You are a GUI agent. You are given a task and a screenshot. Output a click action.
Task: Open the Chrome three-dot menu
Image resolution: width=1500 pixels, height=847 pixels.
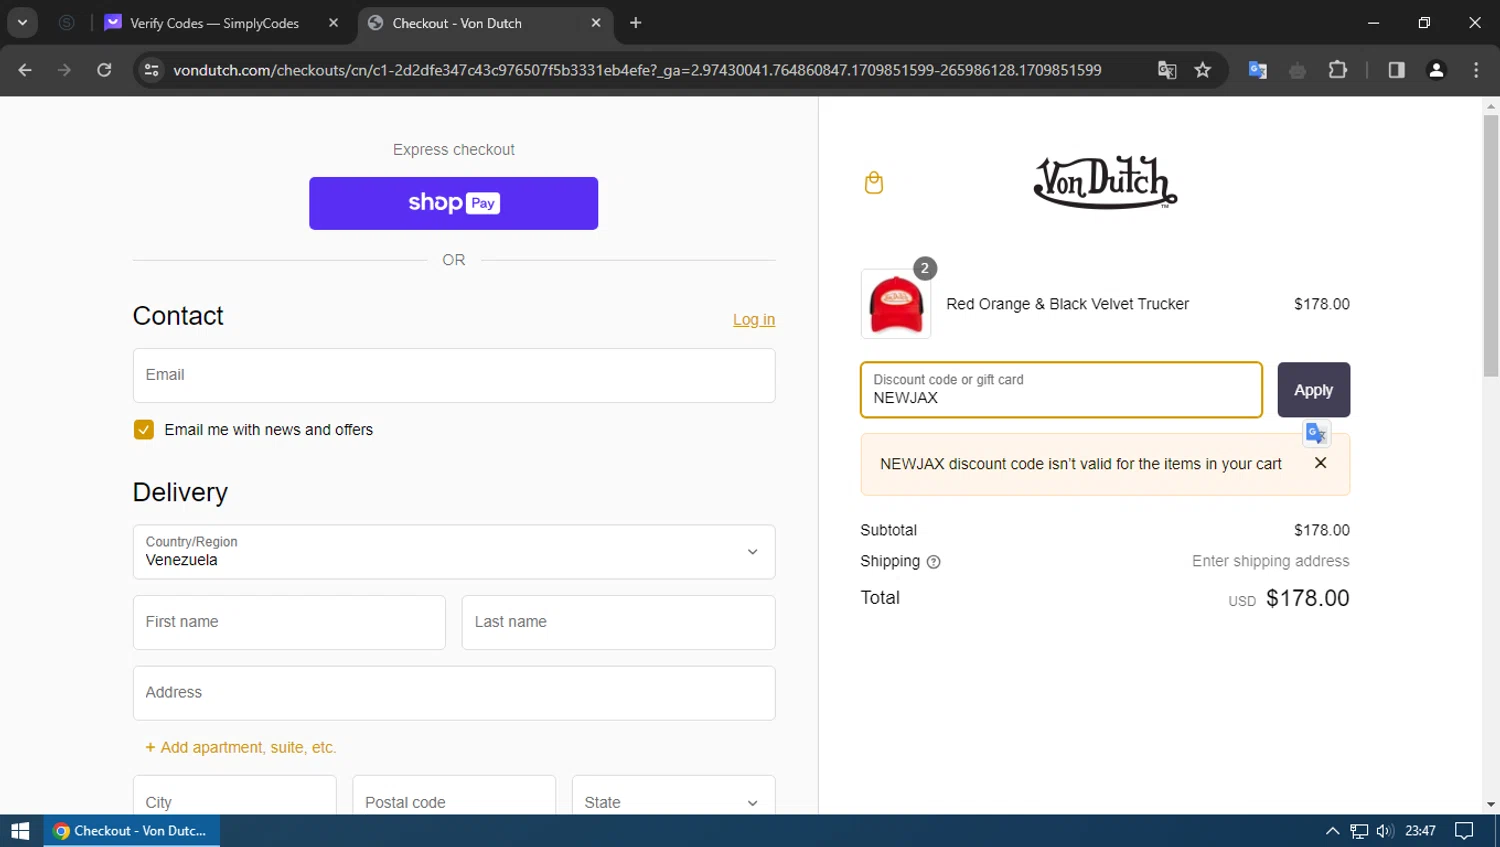pyautogui.click(x=1476, y=70)
